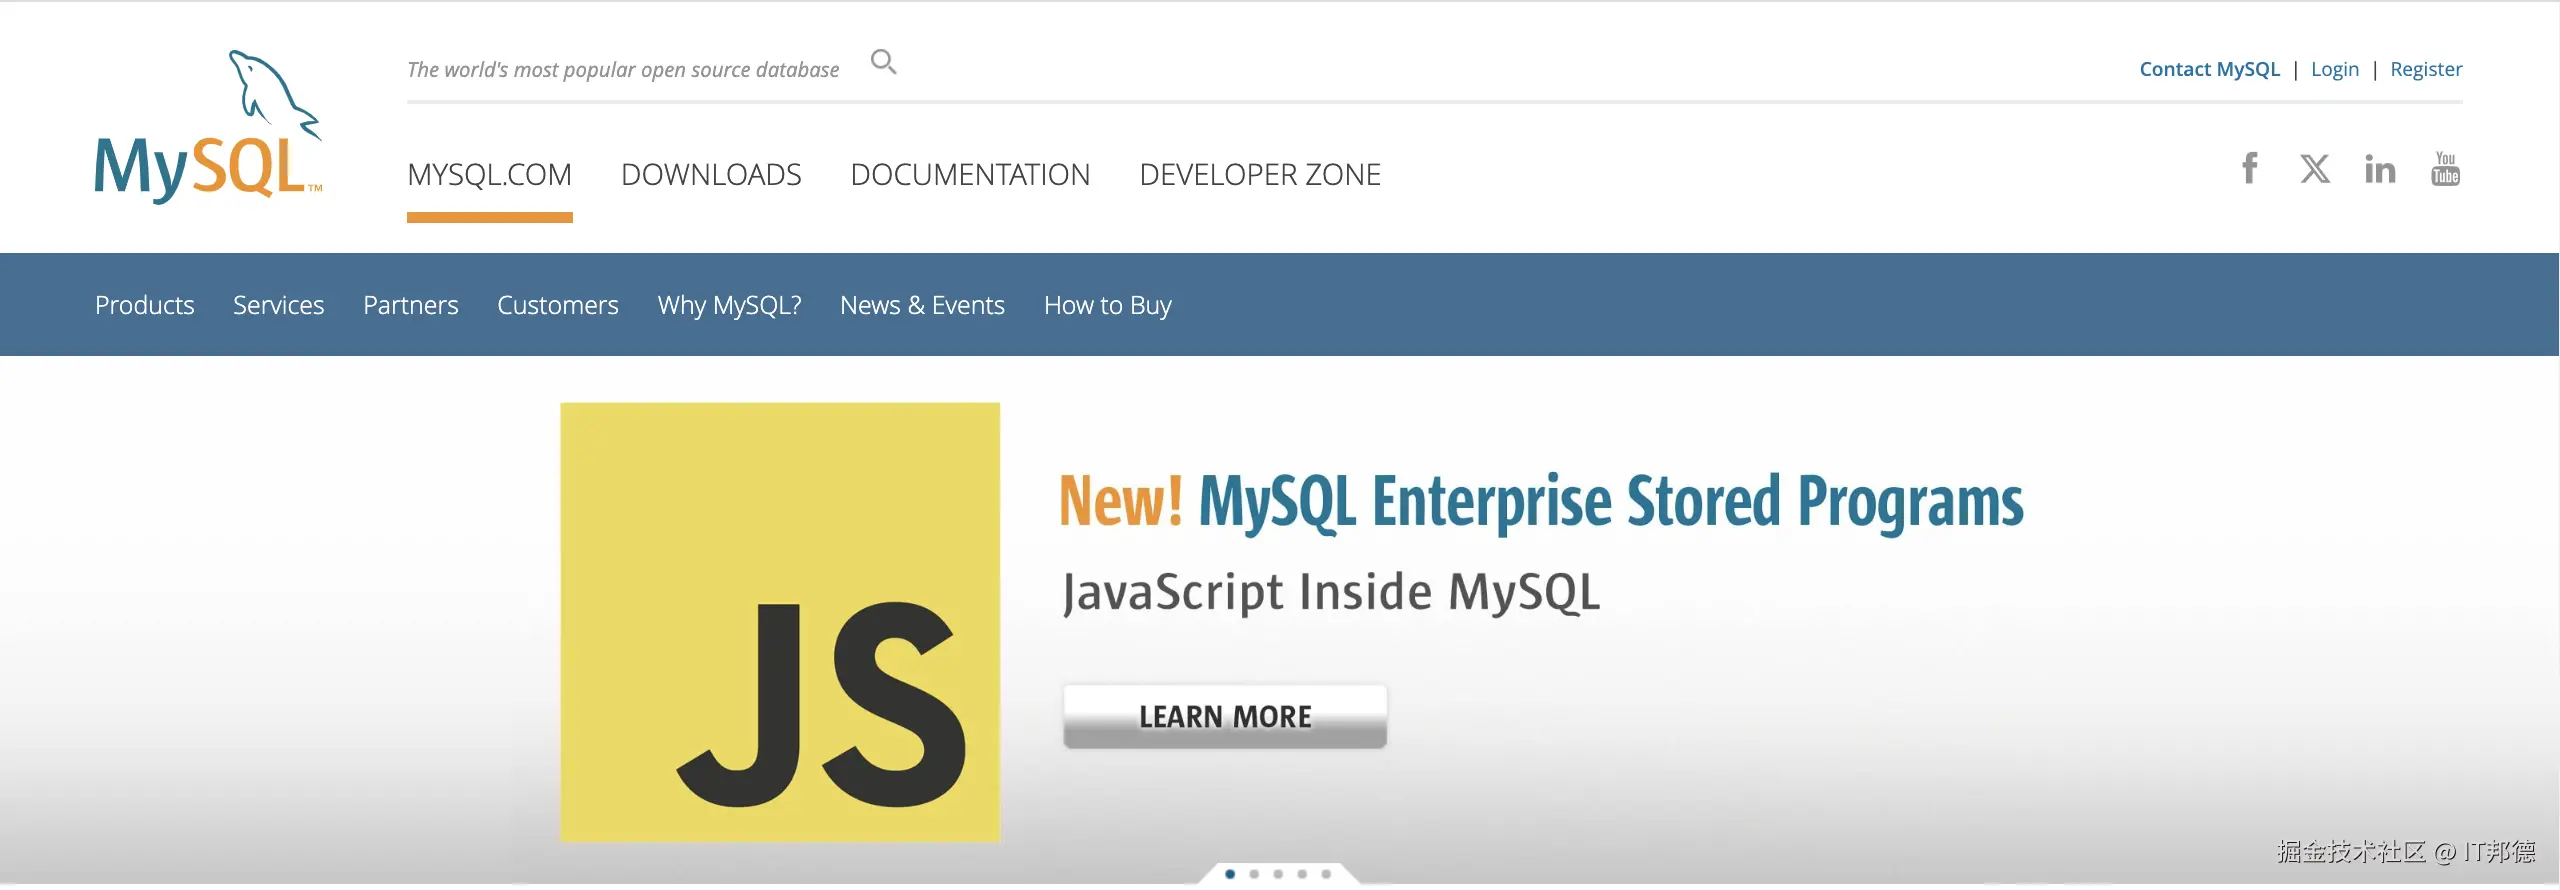Open the search magnifier icon

(883, 62)
